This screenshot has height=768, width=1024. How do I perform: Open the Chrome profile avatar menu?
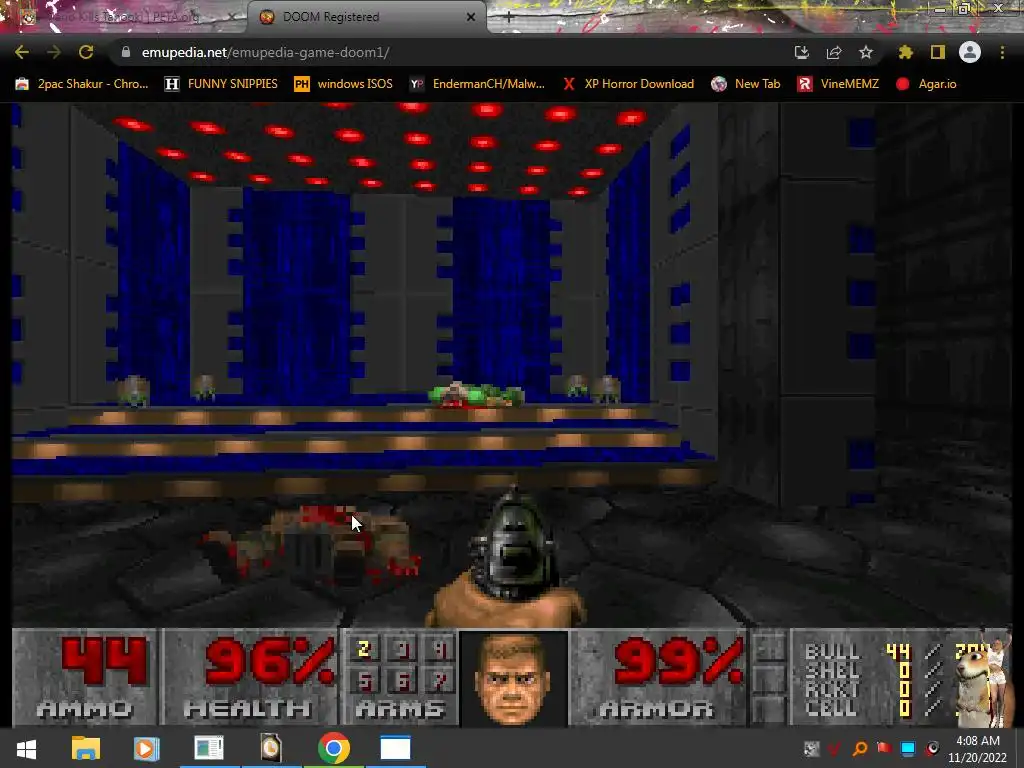coord(970,52)
